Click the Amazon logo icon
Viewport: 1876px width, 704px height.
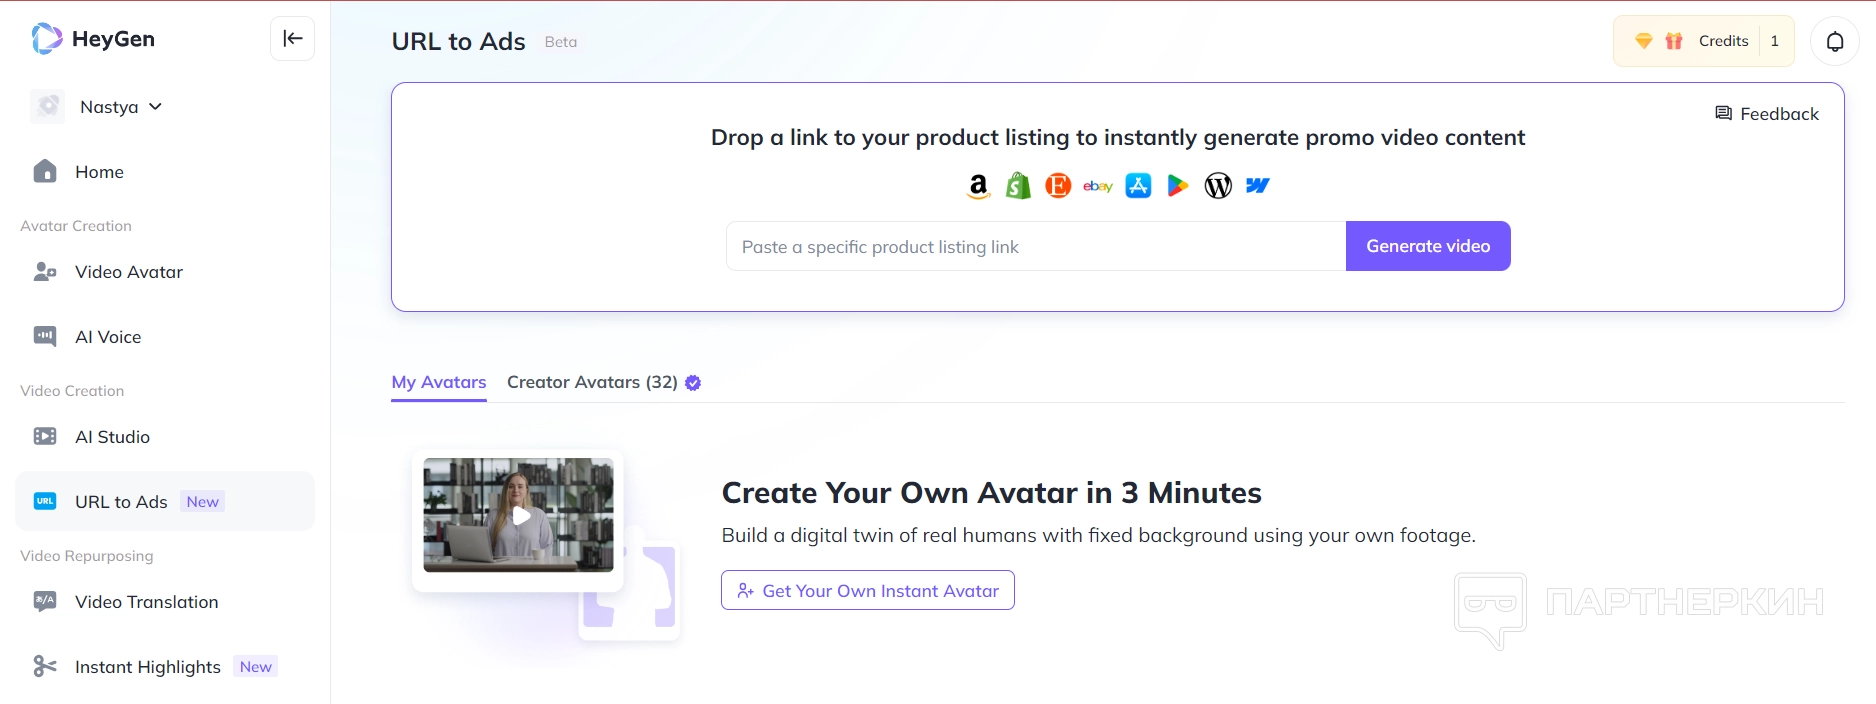(x=978, y=186)
